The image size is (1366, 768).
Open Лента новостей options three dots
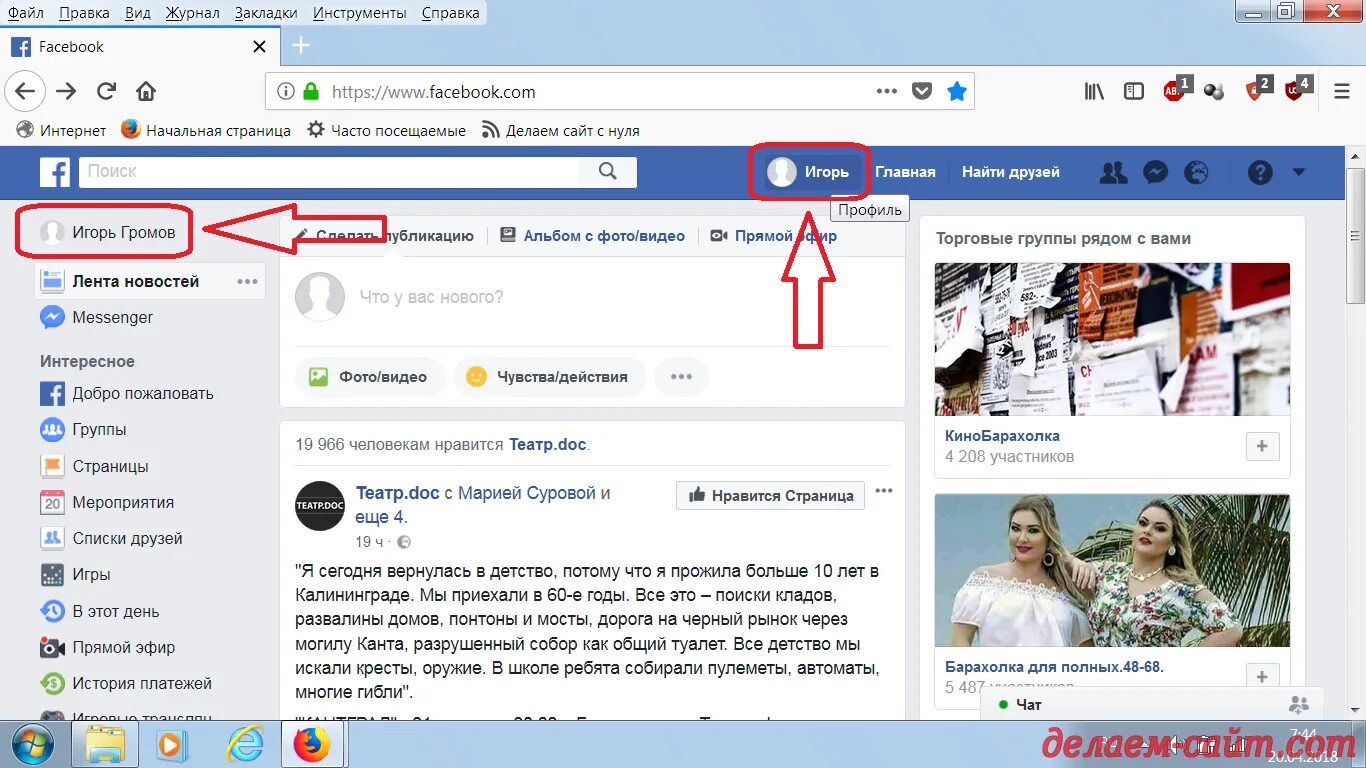coord(247,282)
